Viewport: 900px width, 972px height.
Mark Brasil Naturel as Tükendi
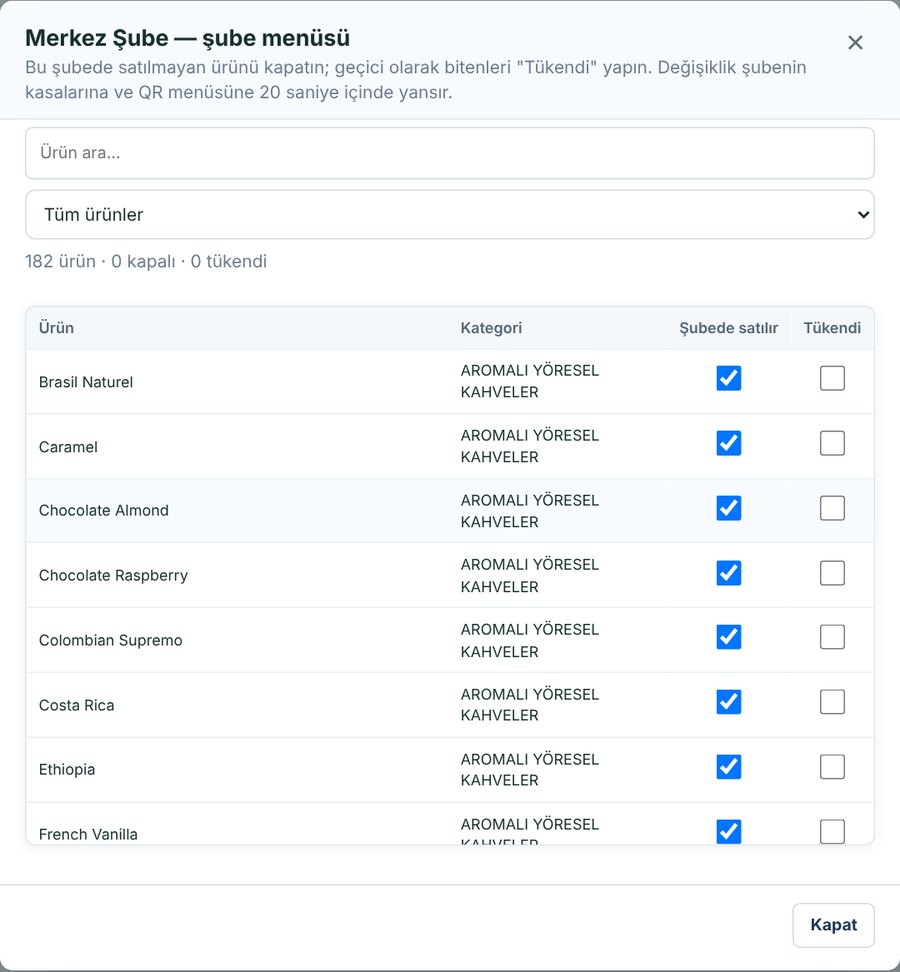click(x=832, y=378)
